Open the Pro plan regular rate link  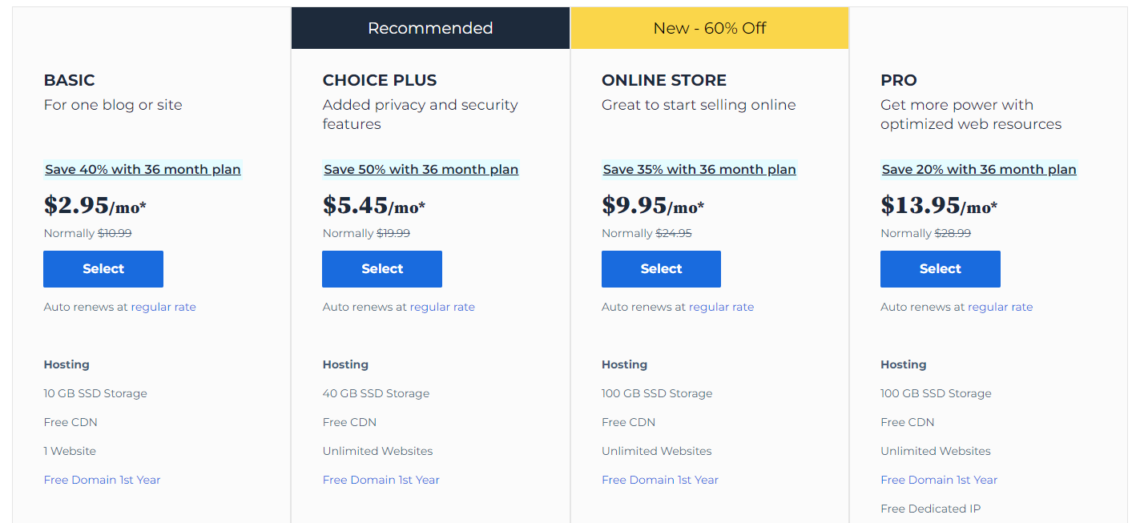[x=1000, y=307]
